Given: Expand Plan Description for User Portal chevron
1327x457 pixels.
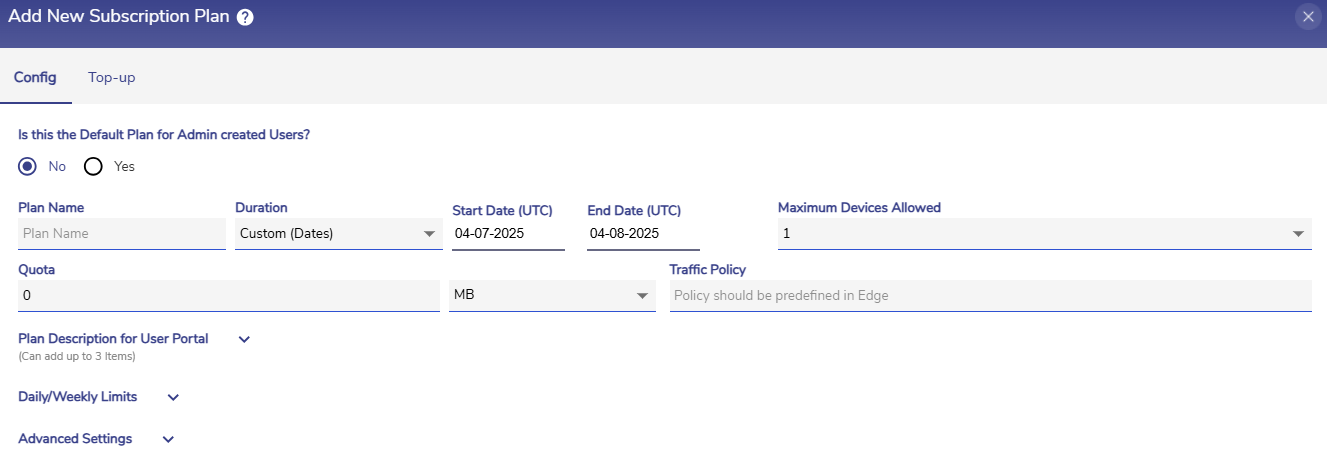Looking at the screenshot, I should click(244, 339).
